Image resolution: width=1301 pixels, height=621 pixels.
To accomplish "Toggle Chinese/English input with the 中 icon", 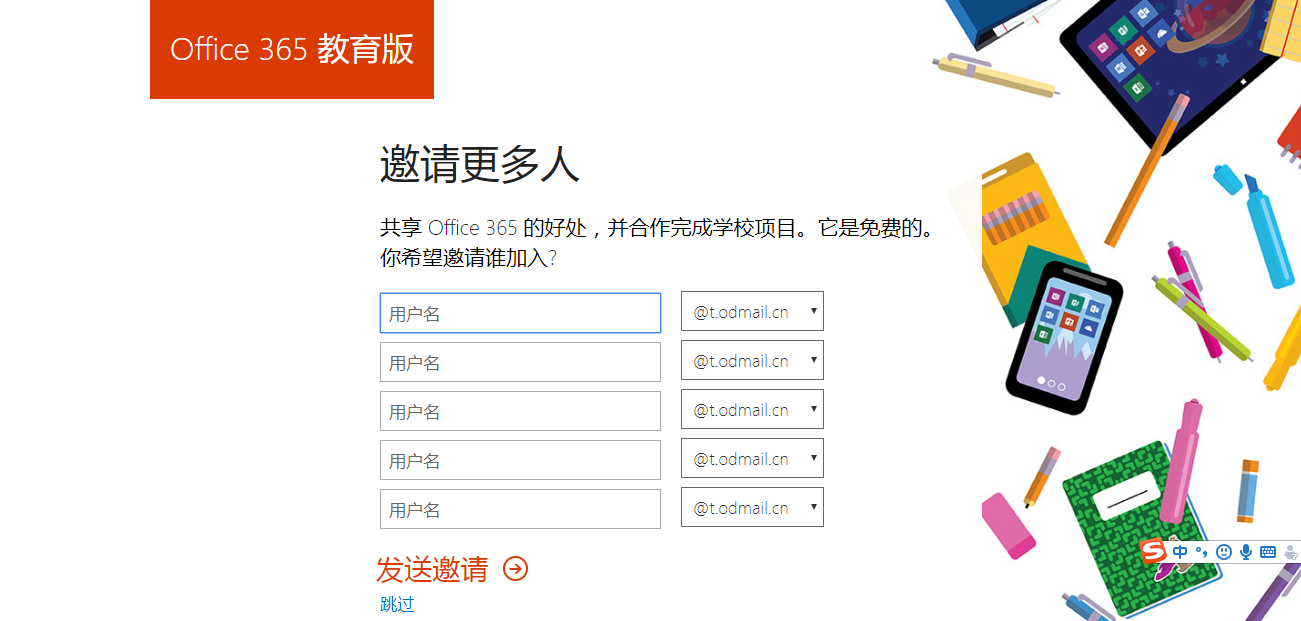I will (x=1180, y=551).
